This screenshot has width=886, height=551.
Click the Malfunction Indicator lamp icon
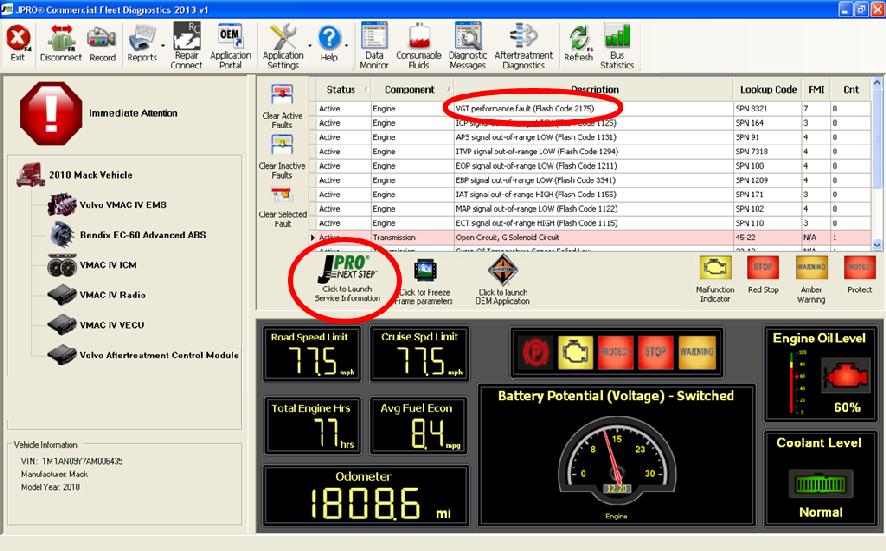pyautogui.click(x=715, y=267)
